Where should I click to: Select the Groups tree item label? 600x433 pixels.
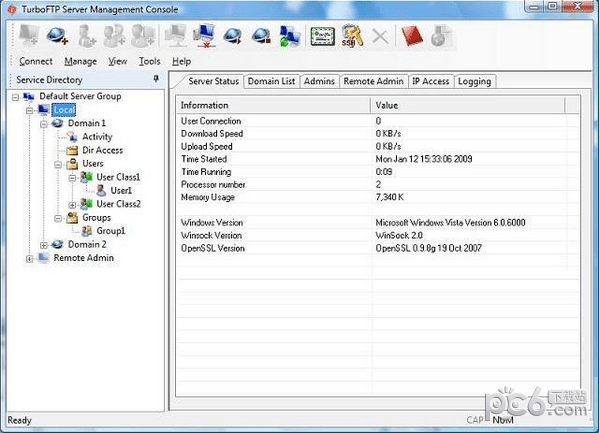tap(96, 218)
